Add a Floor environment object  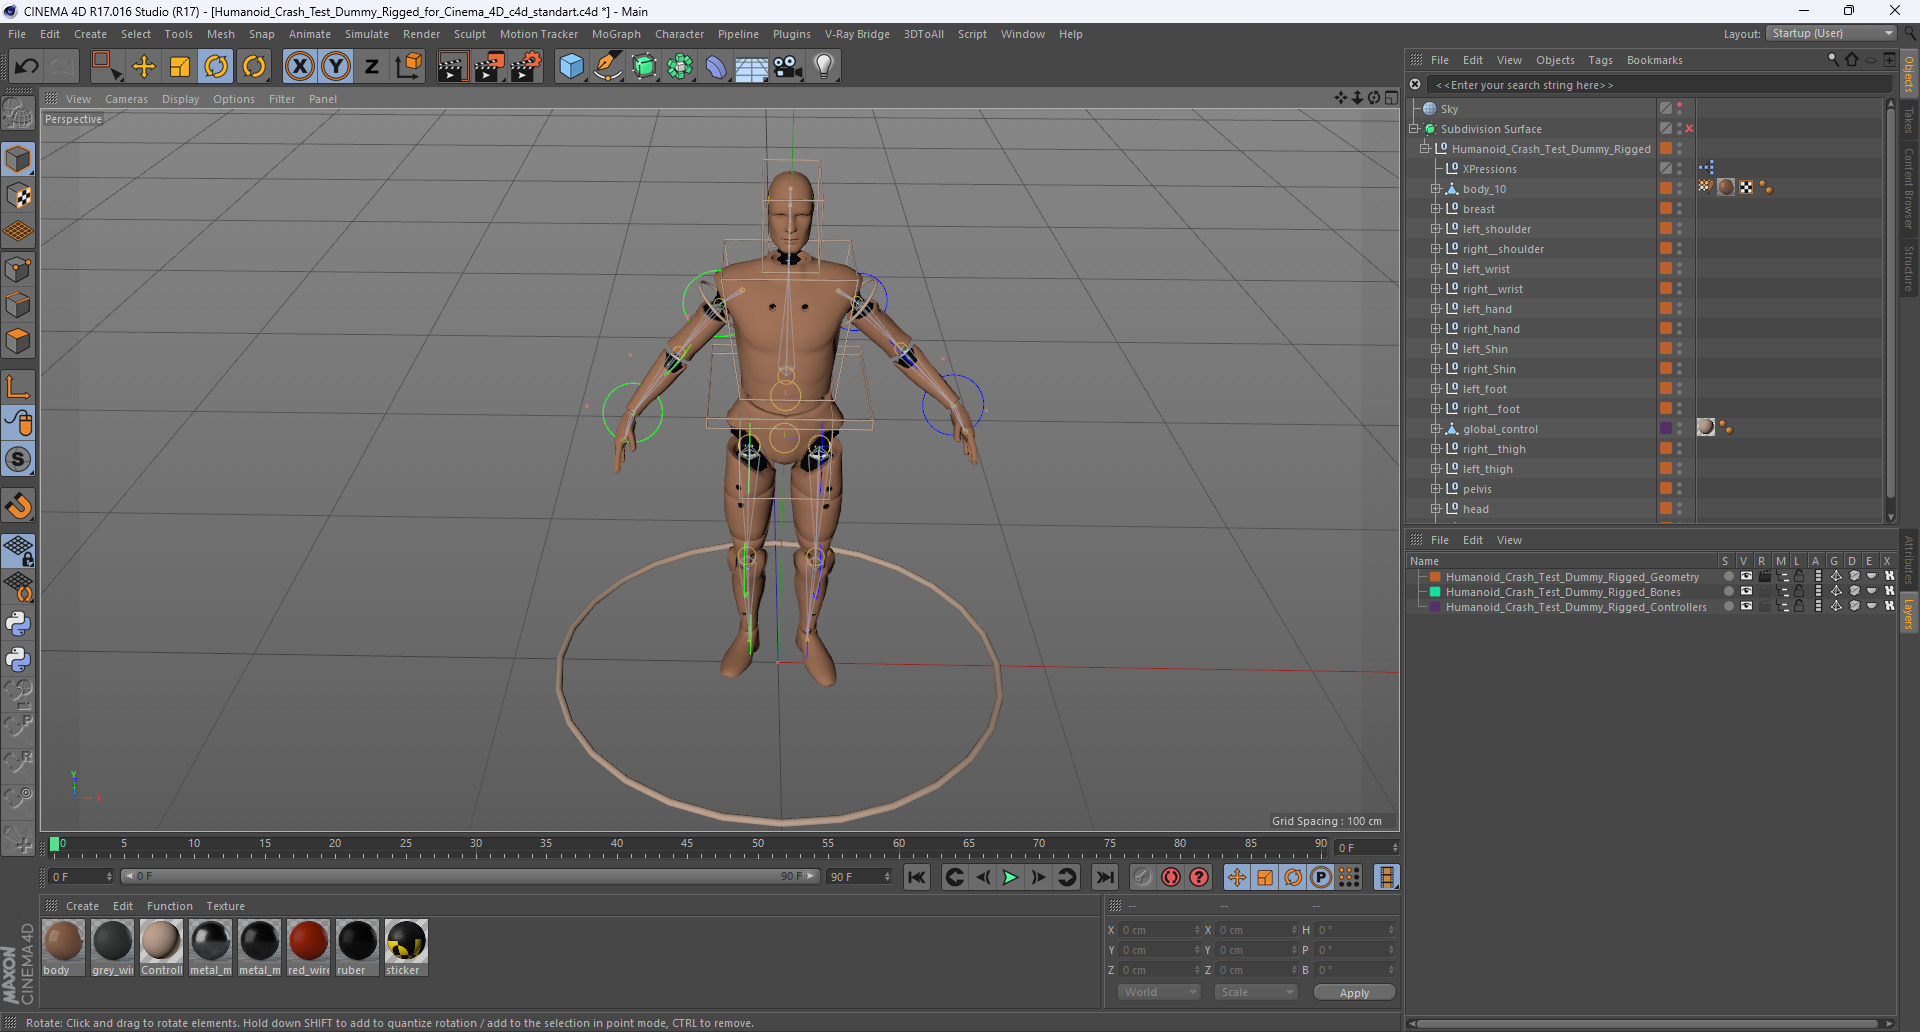tap(752, 67)
